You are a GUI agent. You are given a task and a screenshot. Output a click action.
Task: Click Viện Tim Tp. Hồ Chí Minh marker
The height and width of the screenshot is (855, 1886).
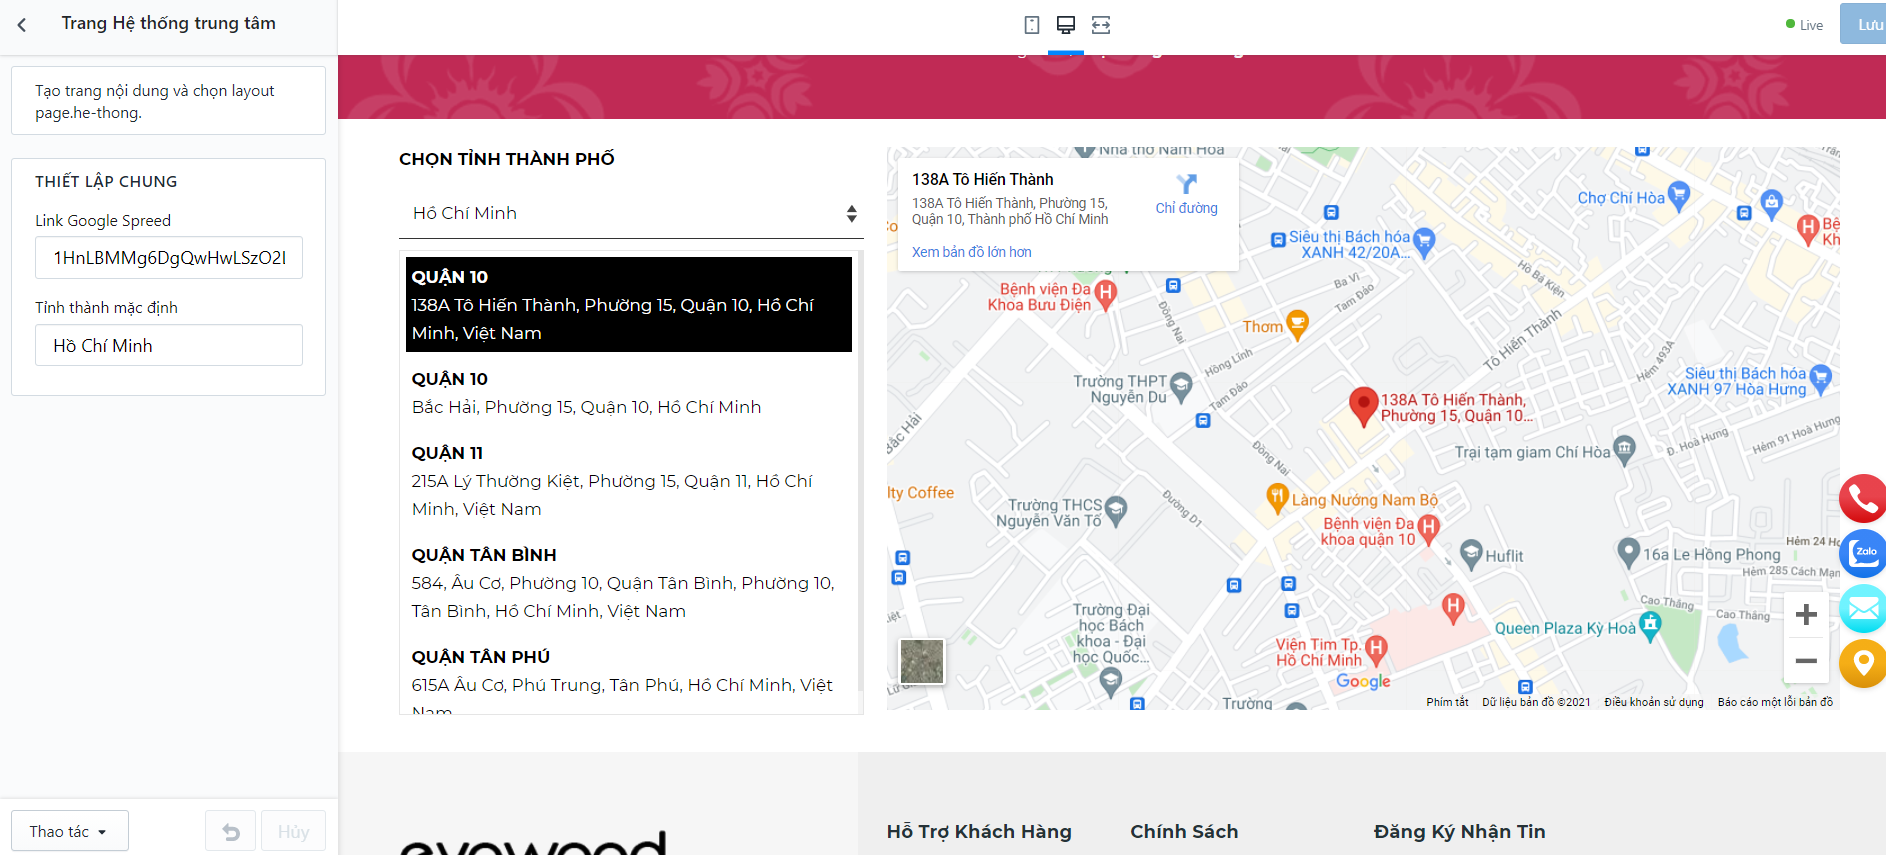point(1376,649)
